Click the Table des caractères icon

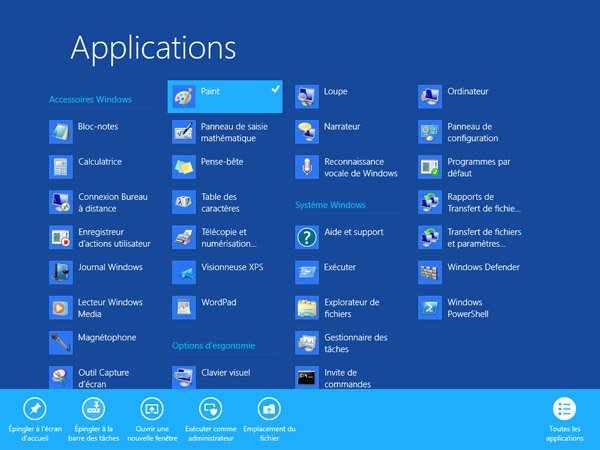(184, 202)
